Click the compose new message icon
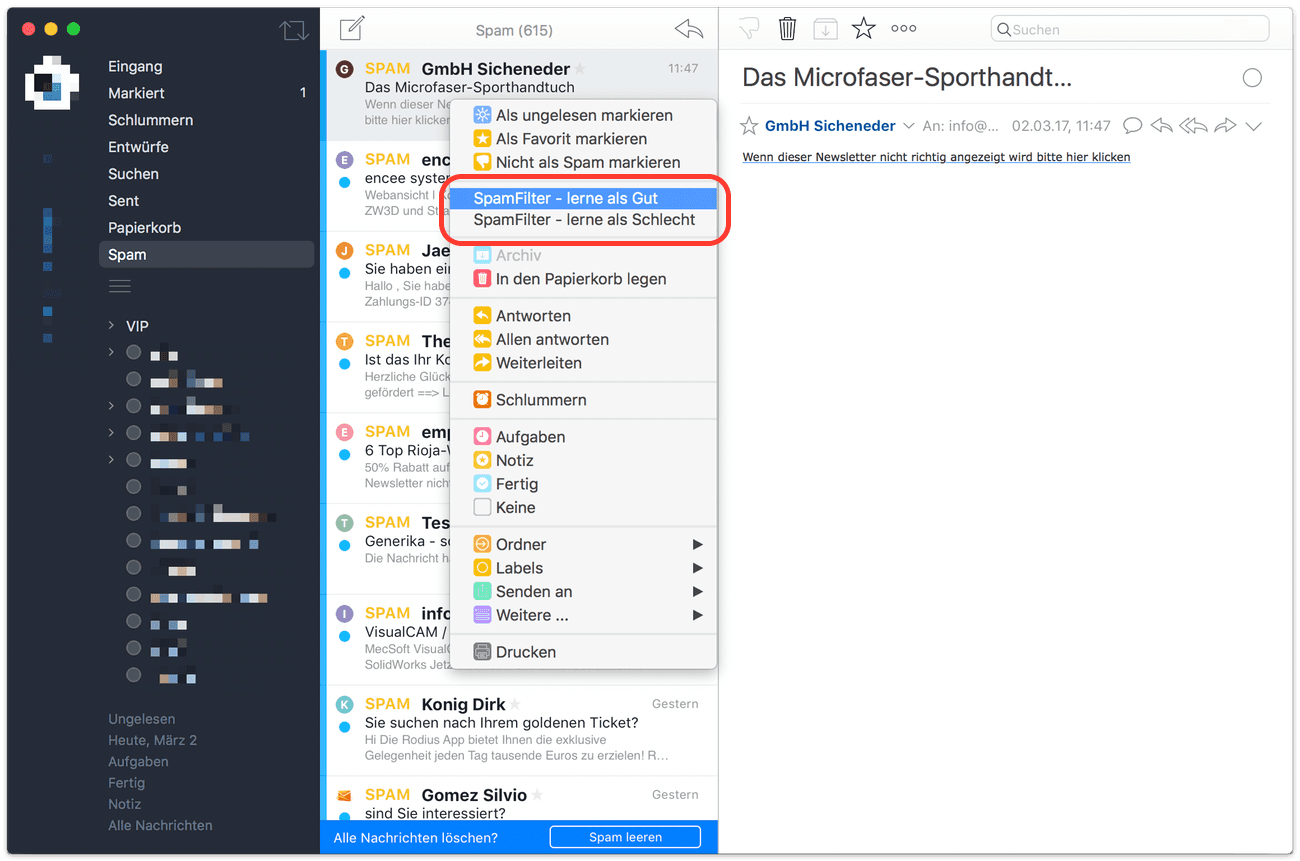 coord(351,29)
